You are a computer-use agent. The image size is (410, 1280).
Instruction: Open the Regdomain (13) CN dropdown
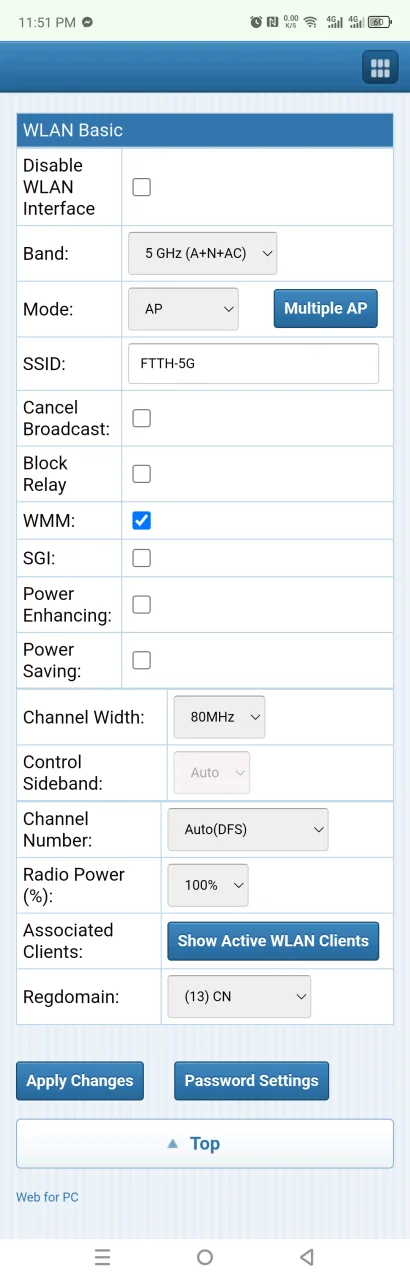(x=240, y=996)
